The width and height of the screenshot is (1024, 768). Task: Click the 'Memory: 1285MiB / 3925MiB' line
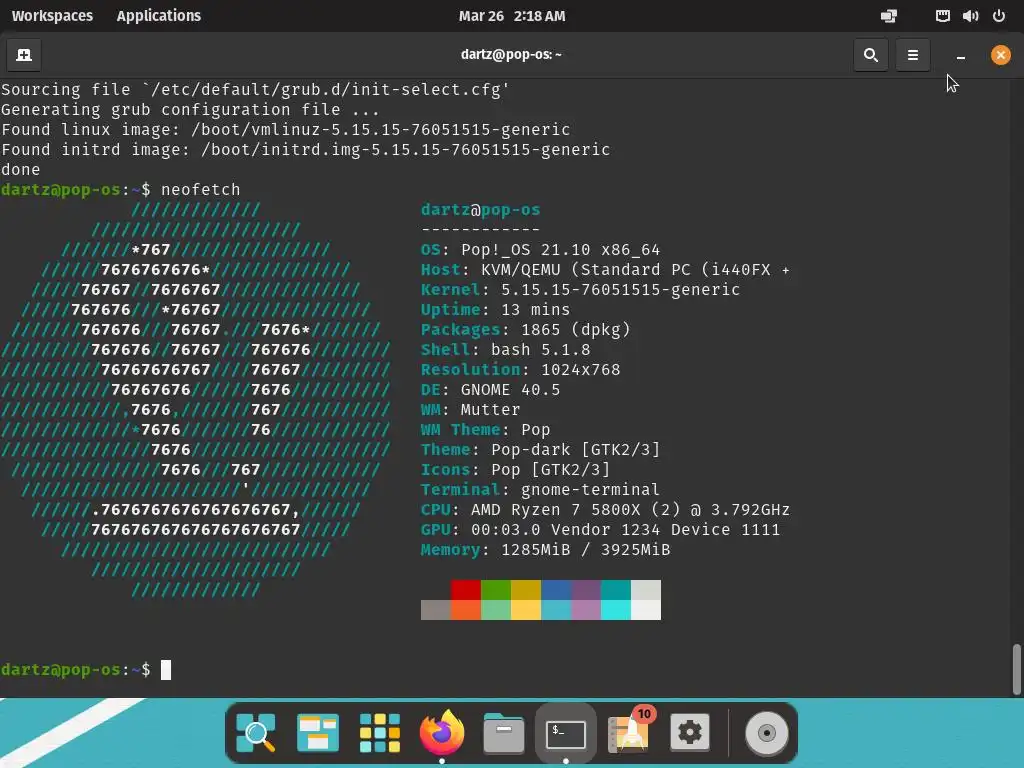click(545, 550)
